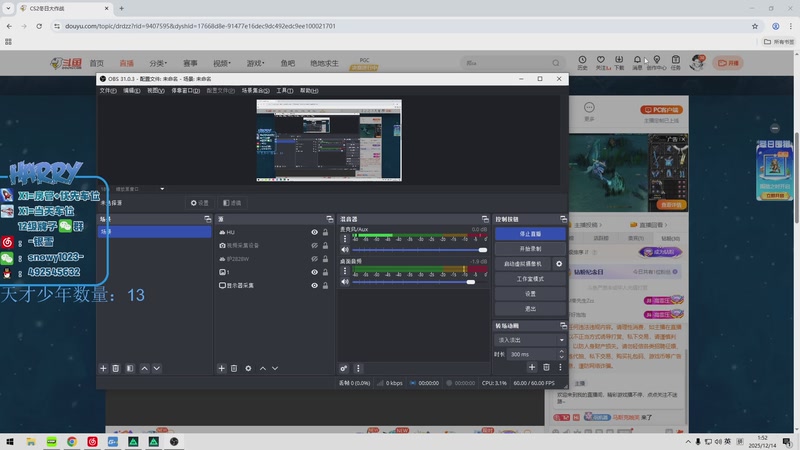Open the Chrome tab list dropdown arrow
800x450 pixels.
click(8, 8)
